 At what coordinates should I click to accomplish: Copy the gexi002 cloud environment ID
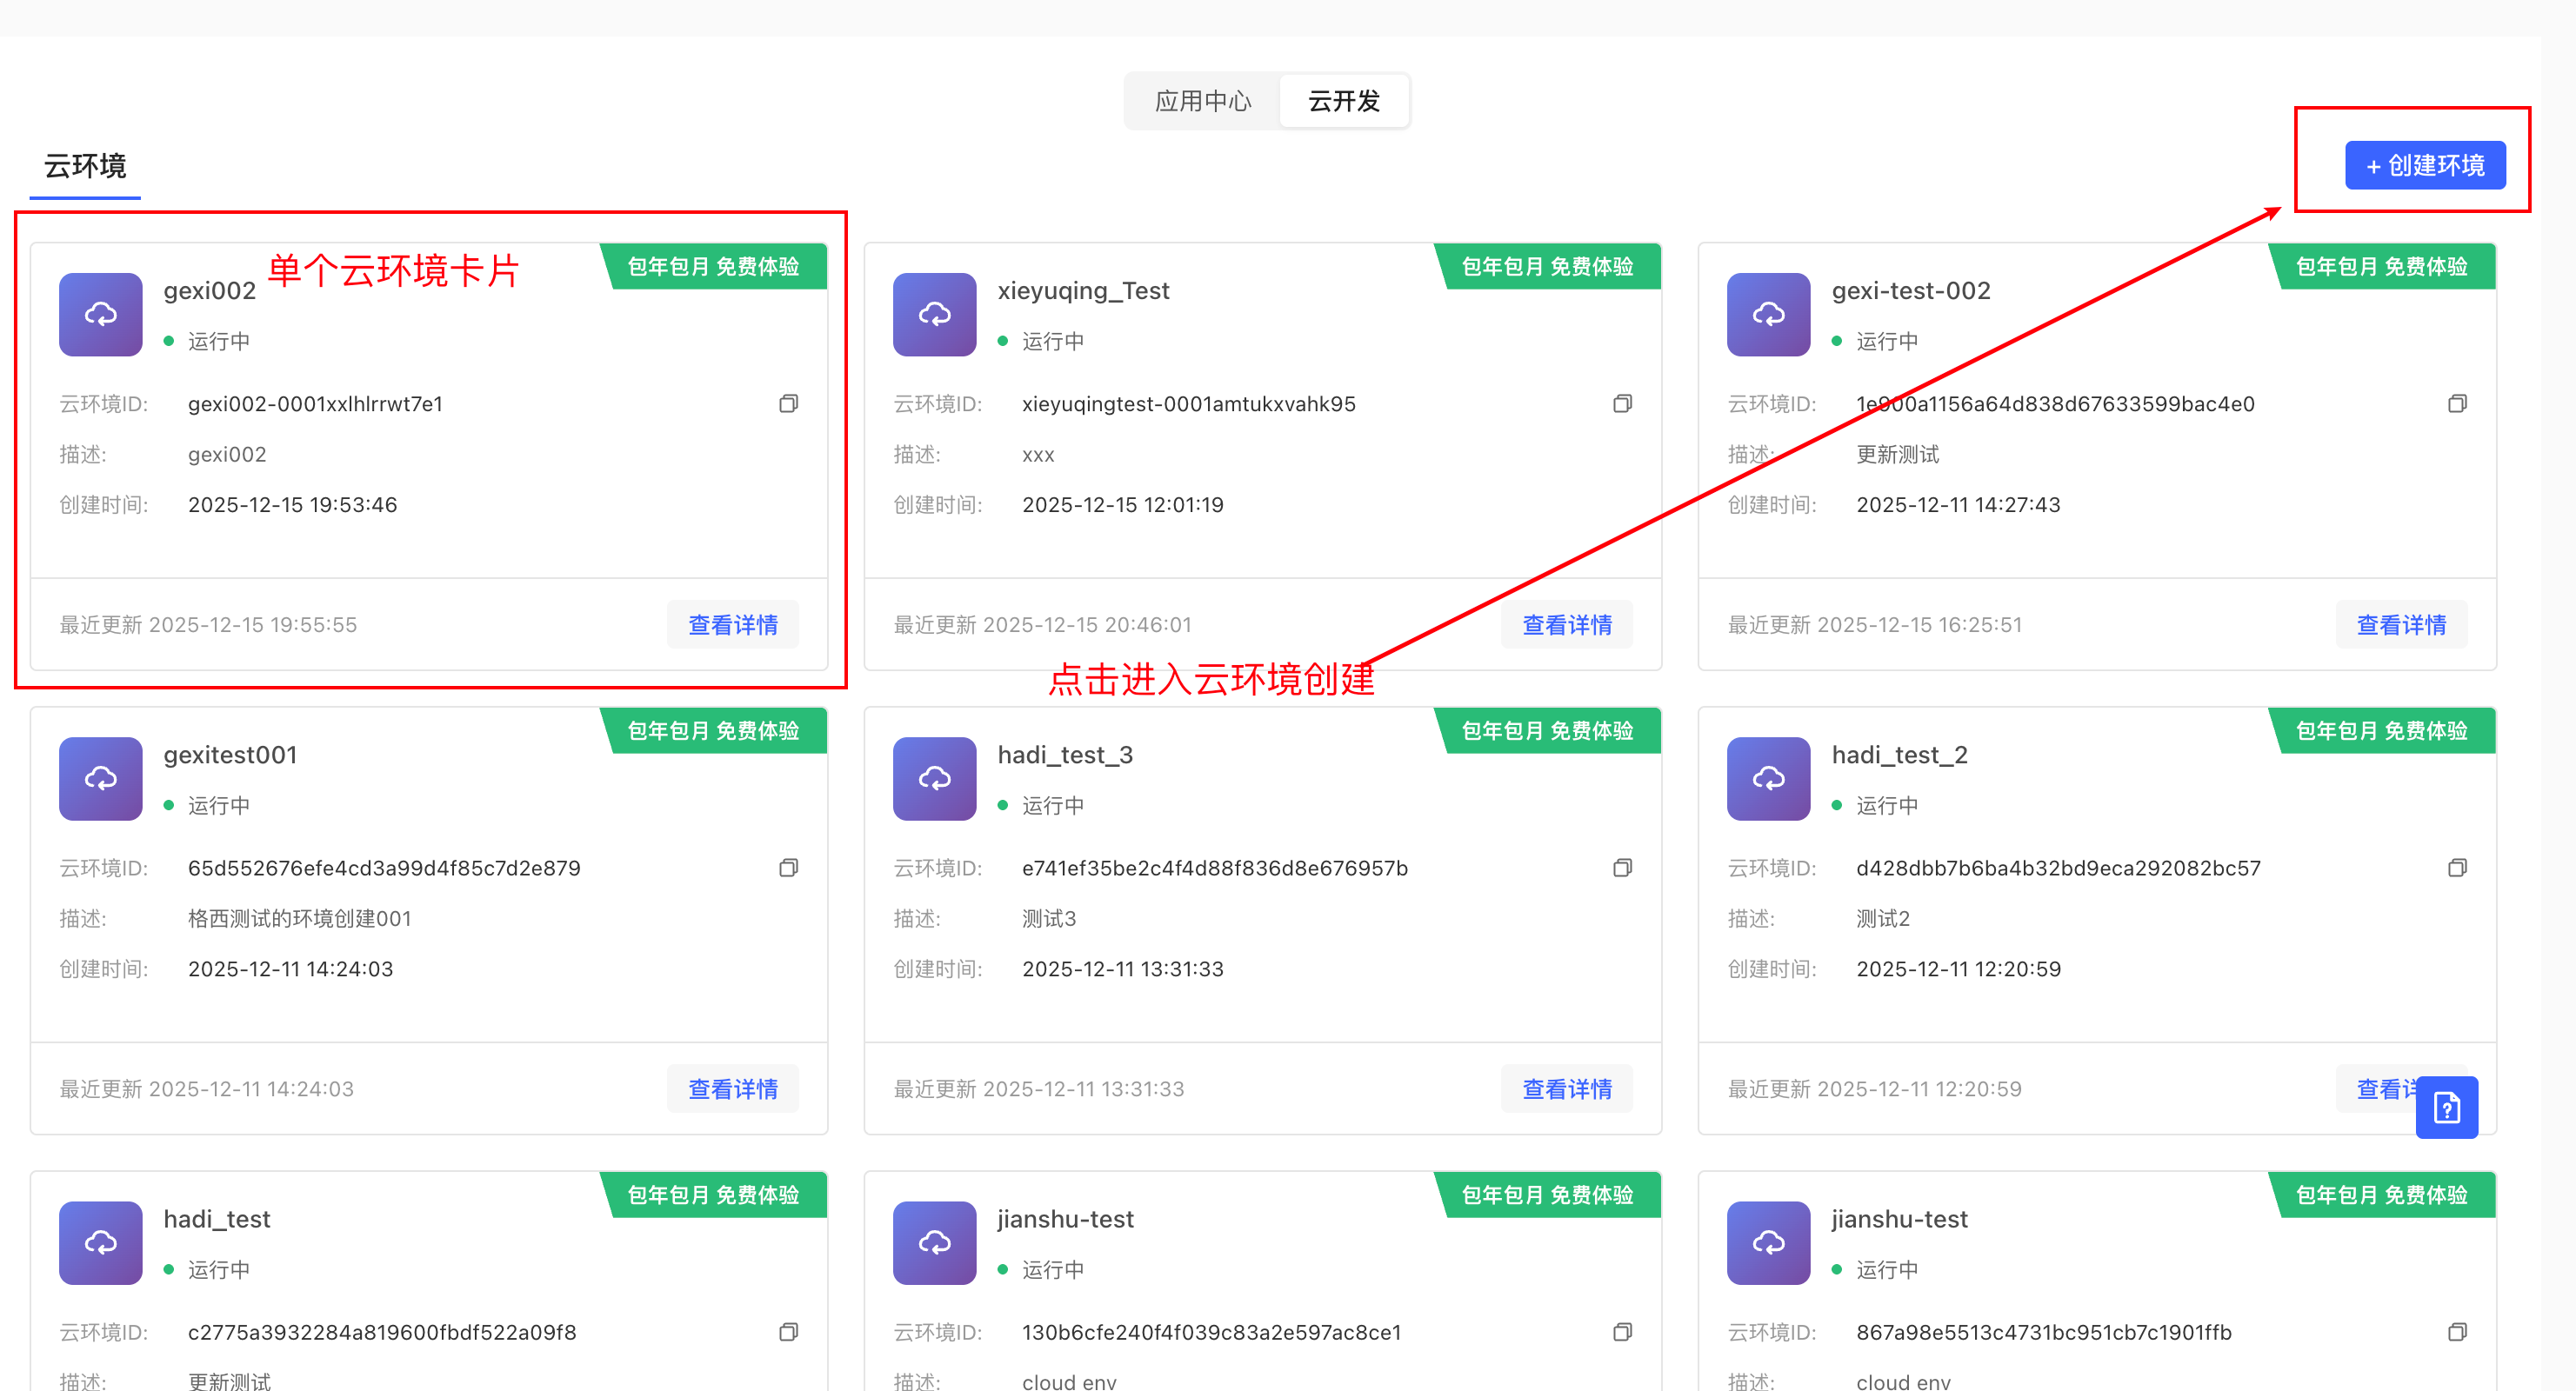tap(788, 404)
